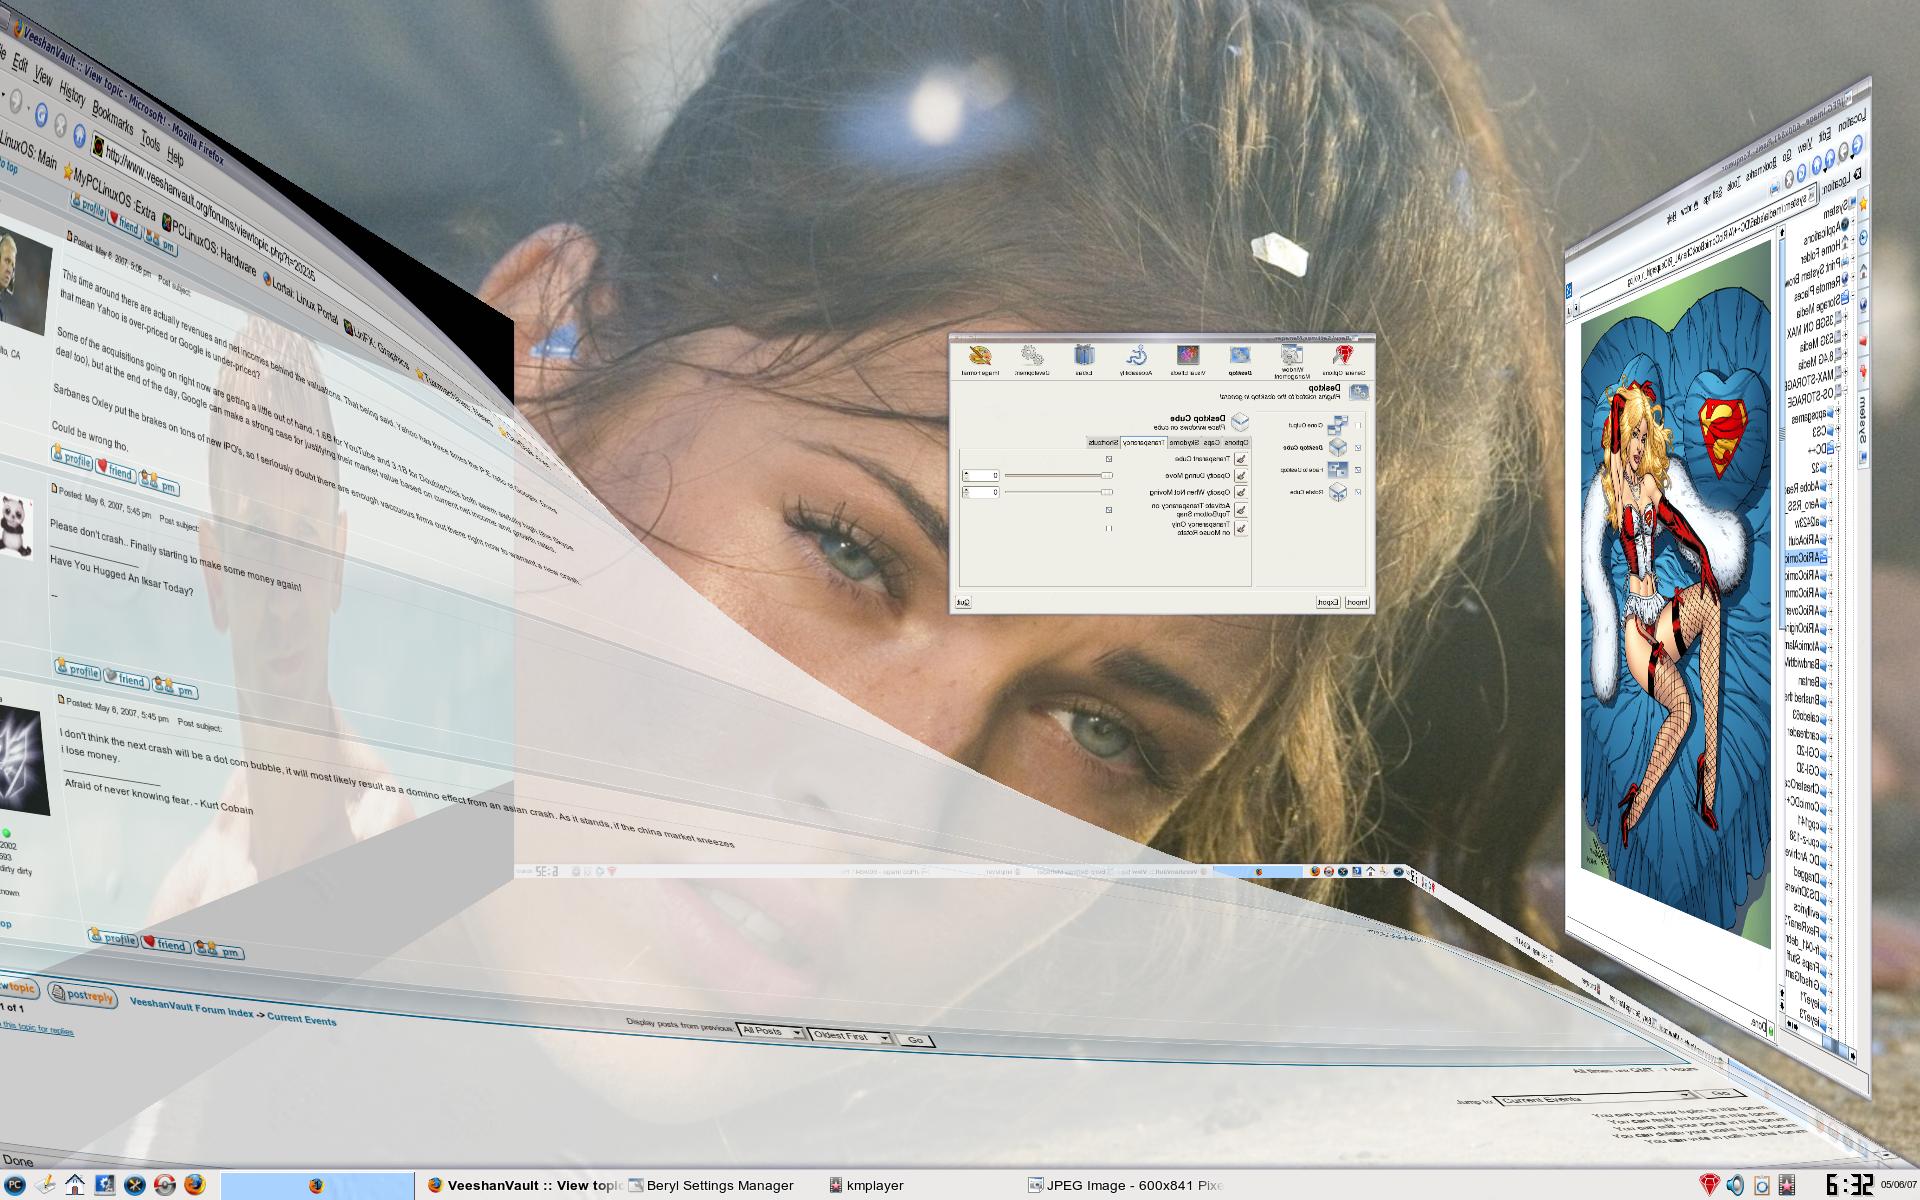Switch to JPEG Image taskbar entry
This screenshot has height=1200, width=1920.
click(x=1124, y=1186)
